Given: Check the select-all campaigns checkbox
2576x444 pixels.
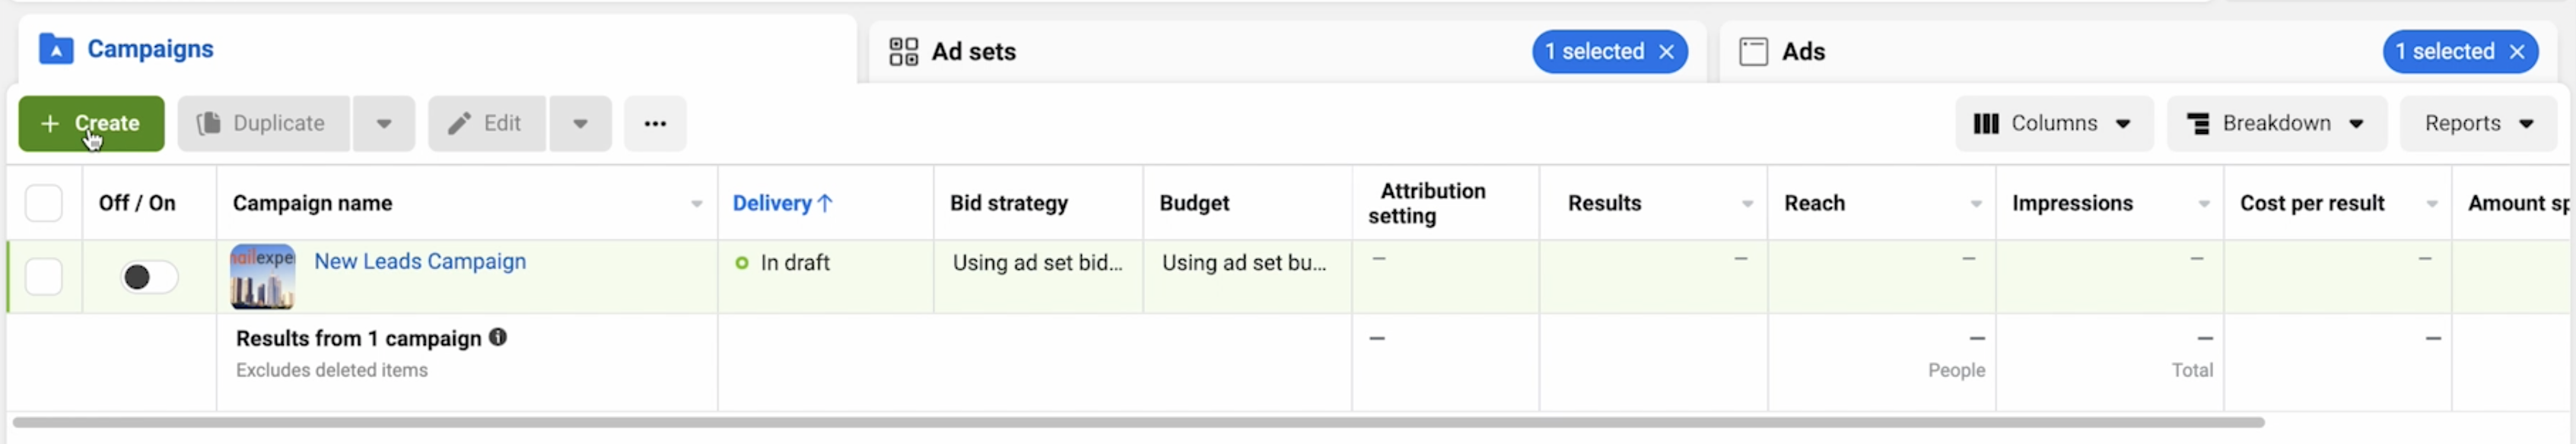Looking at the screenshot, I should pyautogui.click(x=44, y=203).
